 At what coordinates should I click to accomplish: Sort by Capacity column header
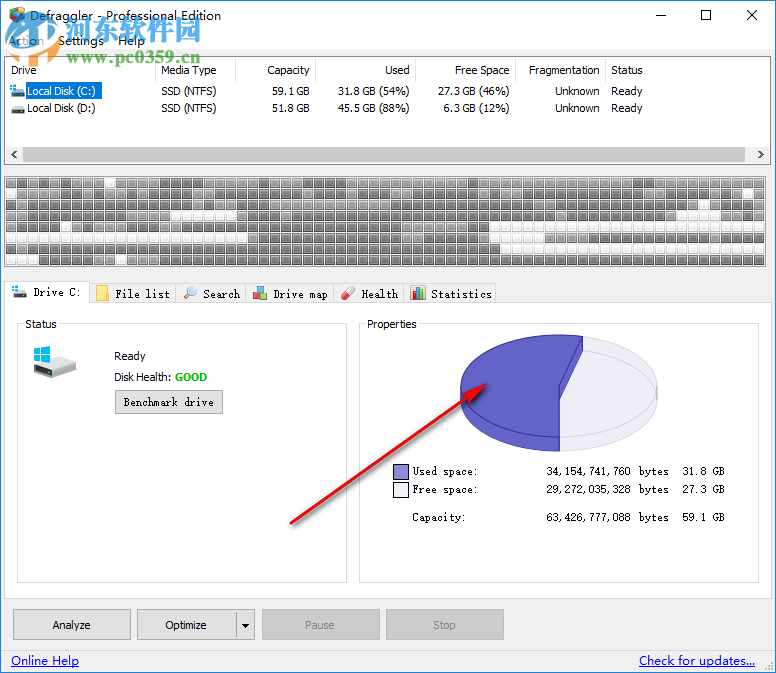pyautogui.click(x=275, y=70)
